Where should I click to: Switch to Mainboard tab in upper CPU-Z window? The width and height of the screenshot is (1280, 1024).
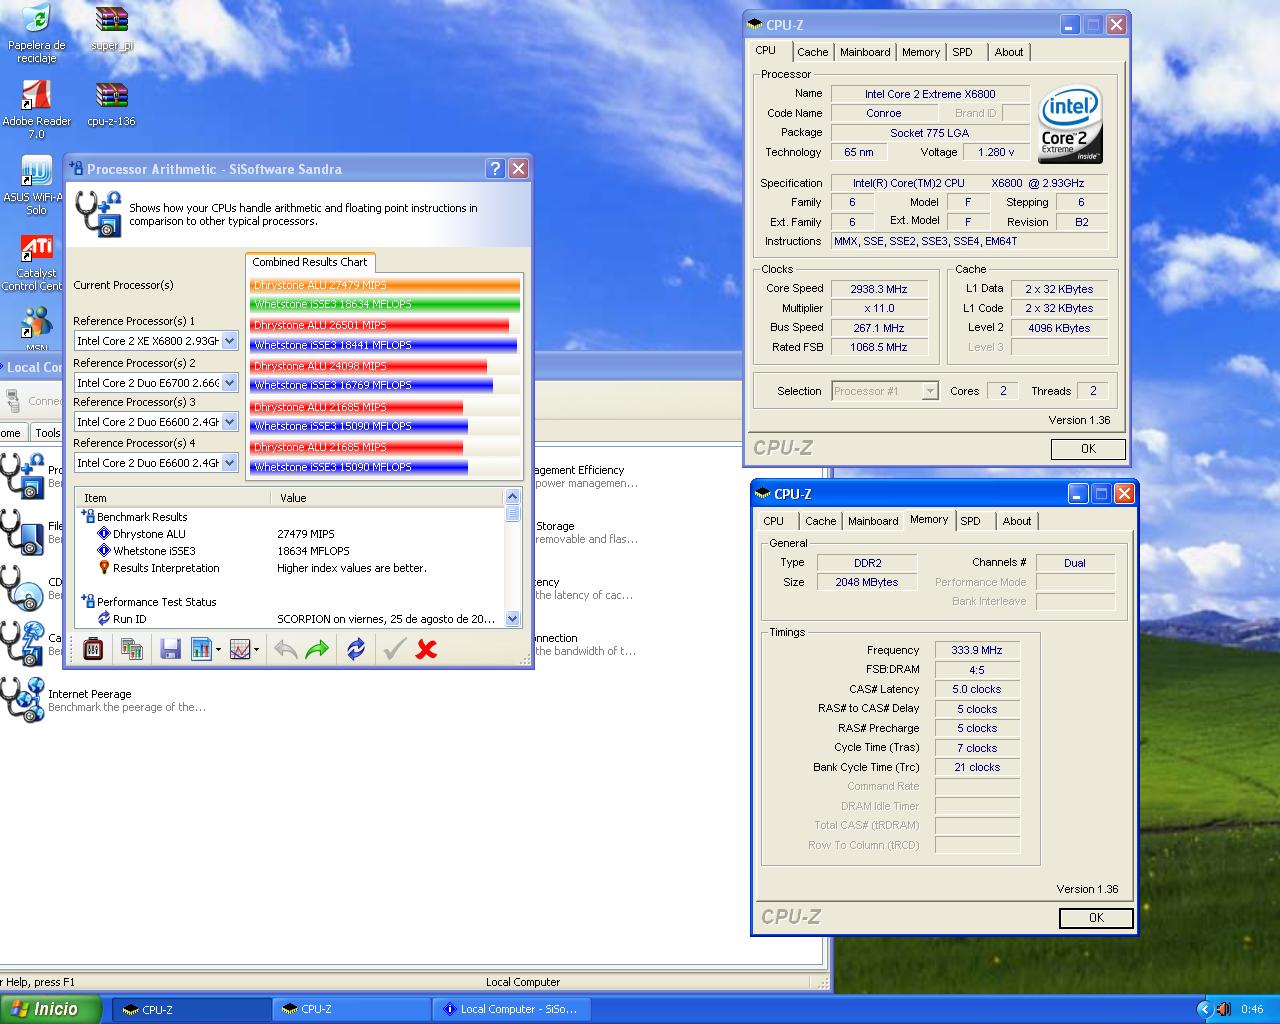pyautogui.click(x=865, y=52)
